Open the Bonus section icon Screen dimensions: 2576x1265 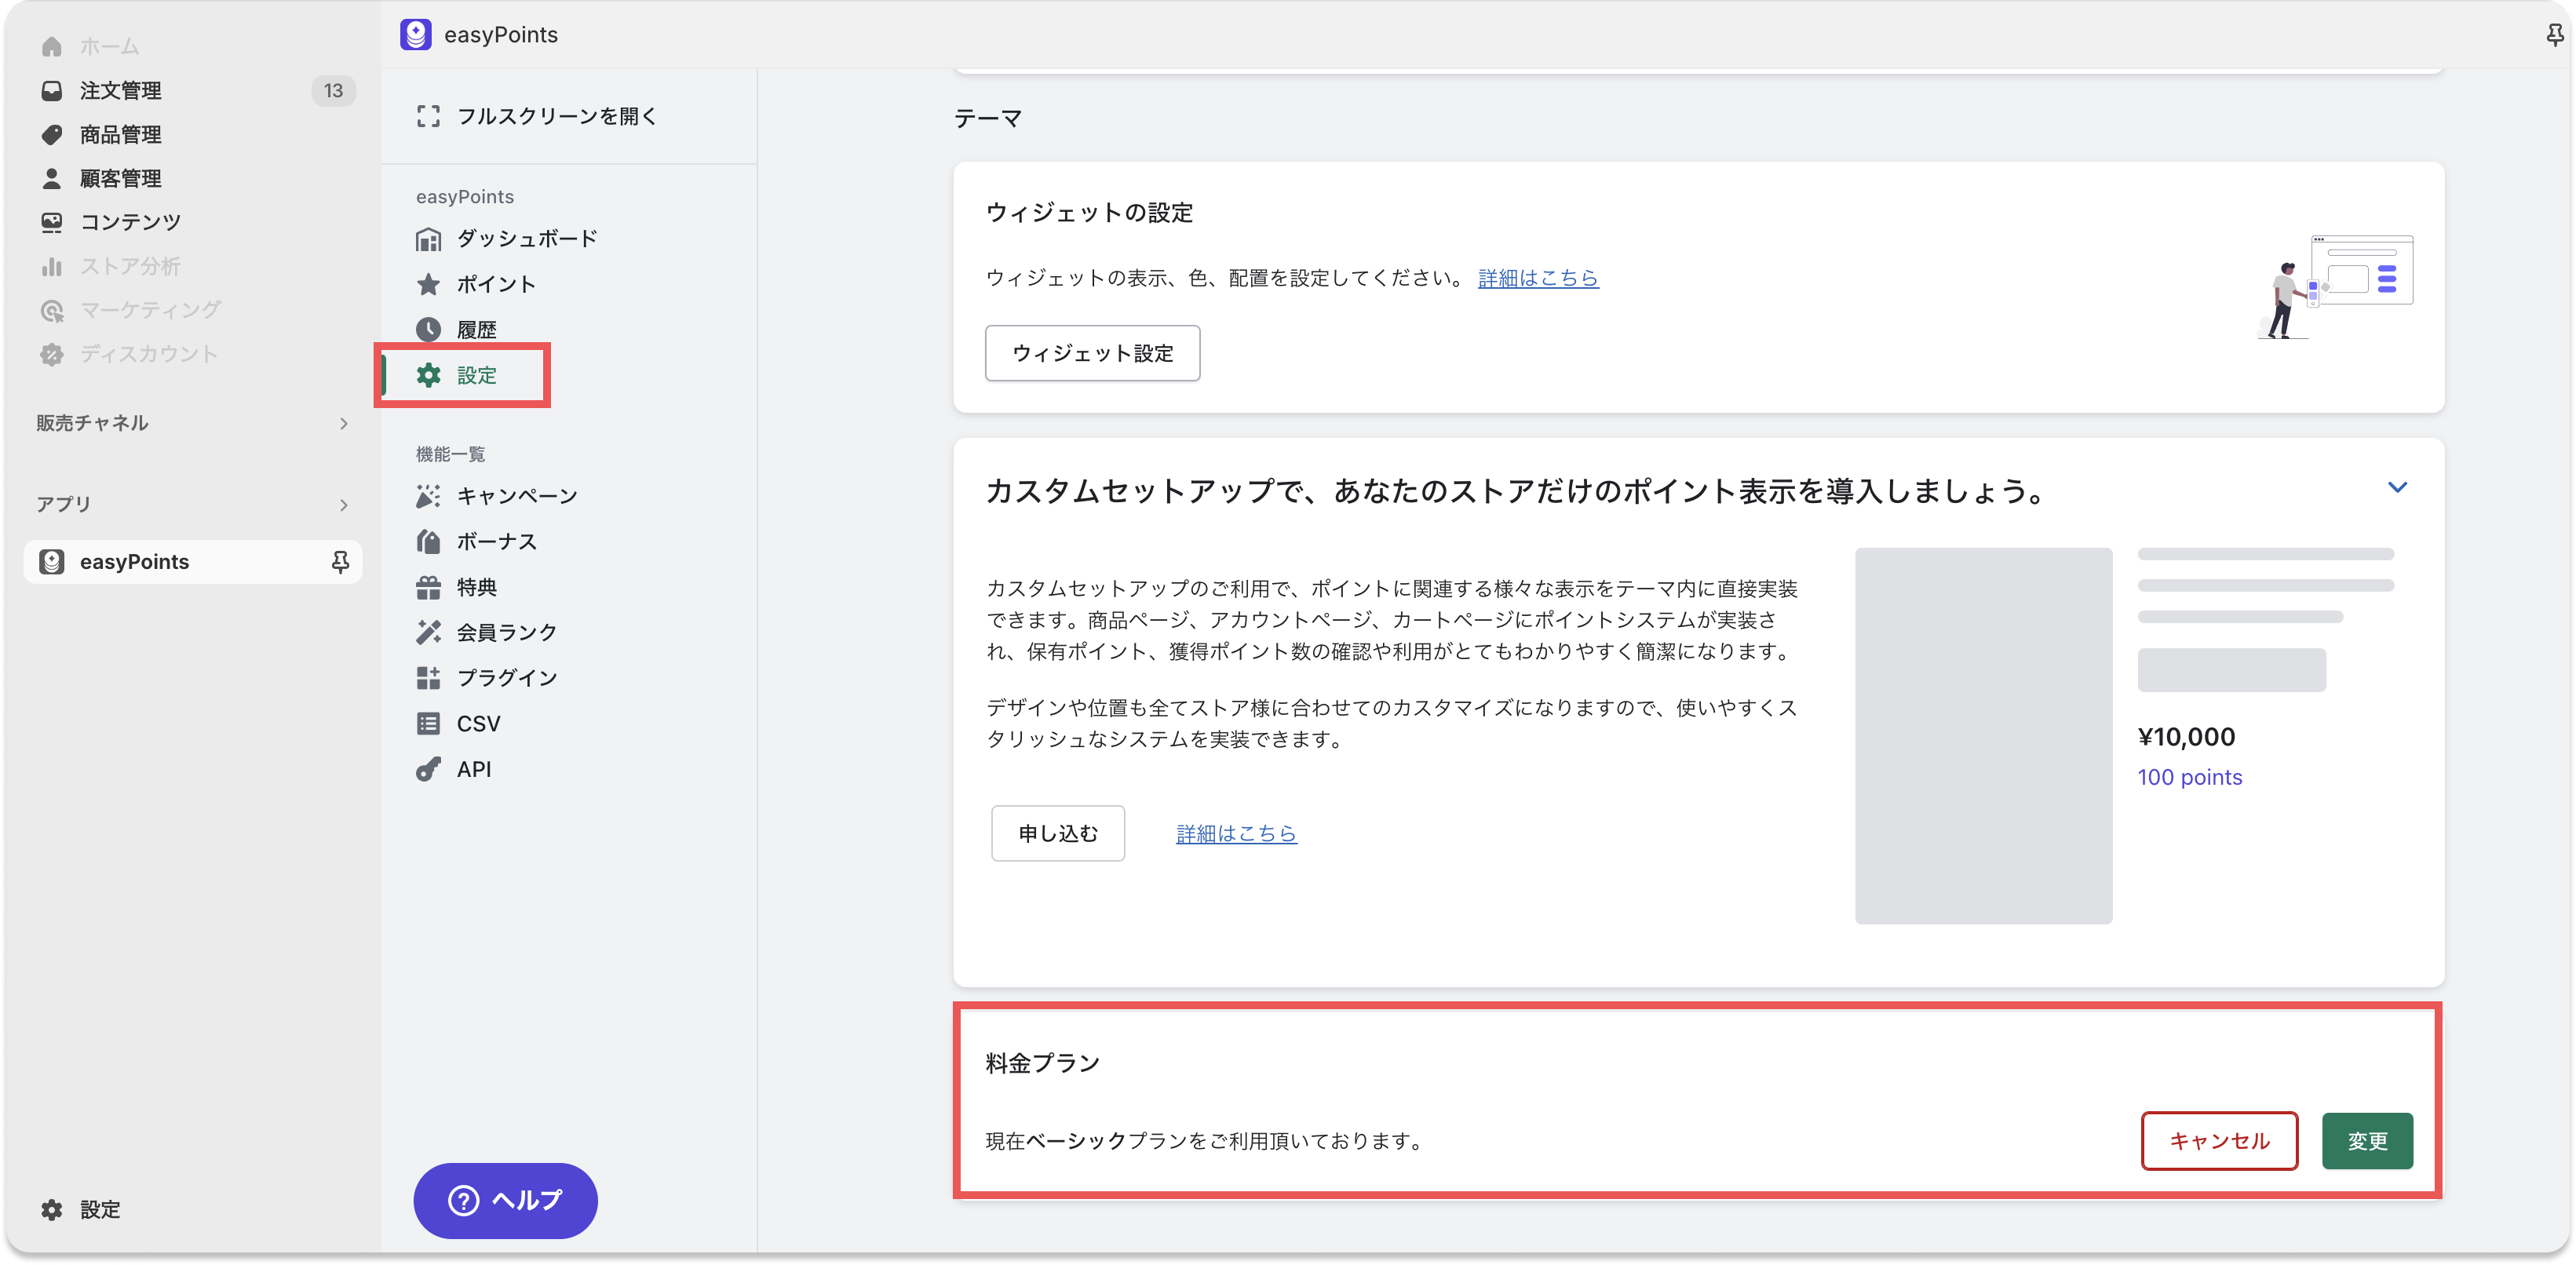[428, 541]
